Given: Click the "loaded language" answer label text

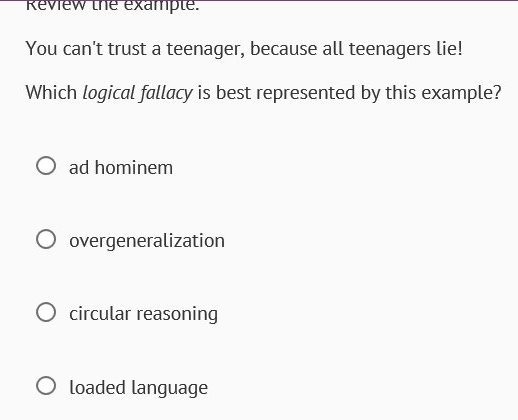Looking at the screenshot, I should tap(139, 388).
